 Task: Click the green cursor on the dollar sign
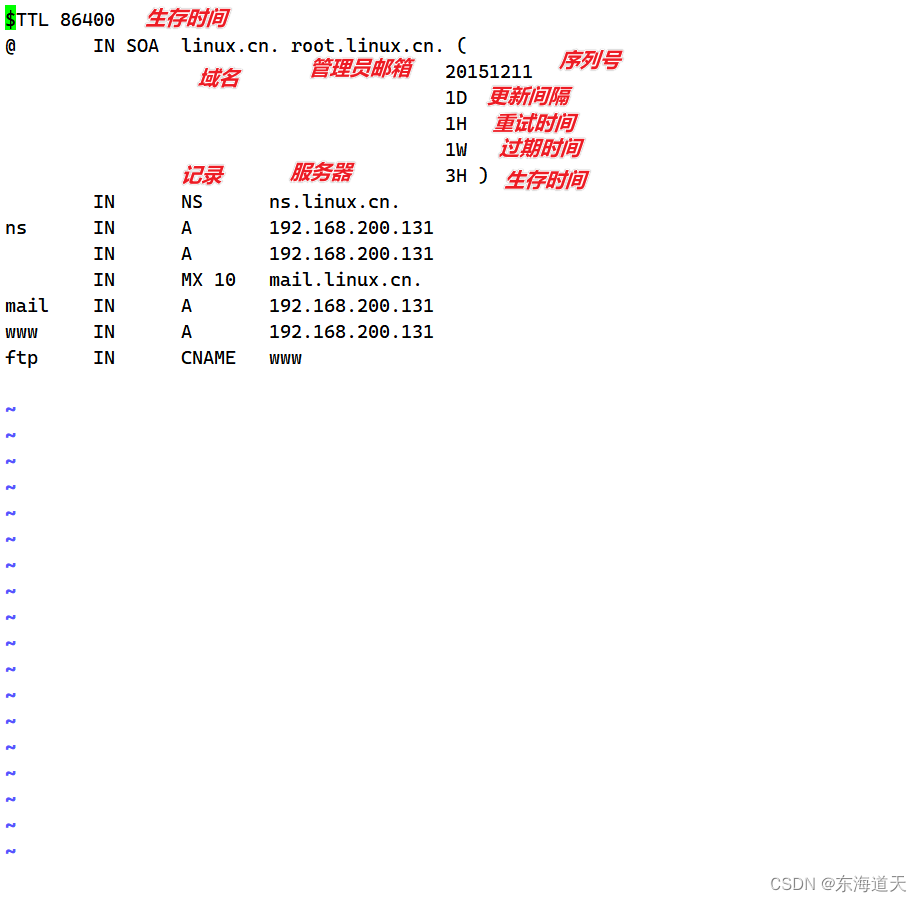(x=9, y=17)
